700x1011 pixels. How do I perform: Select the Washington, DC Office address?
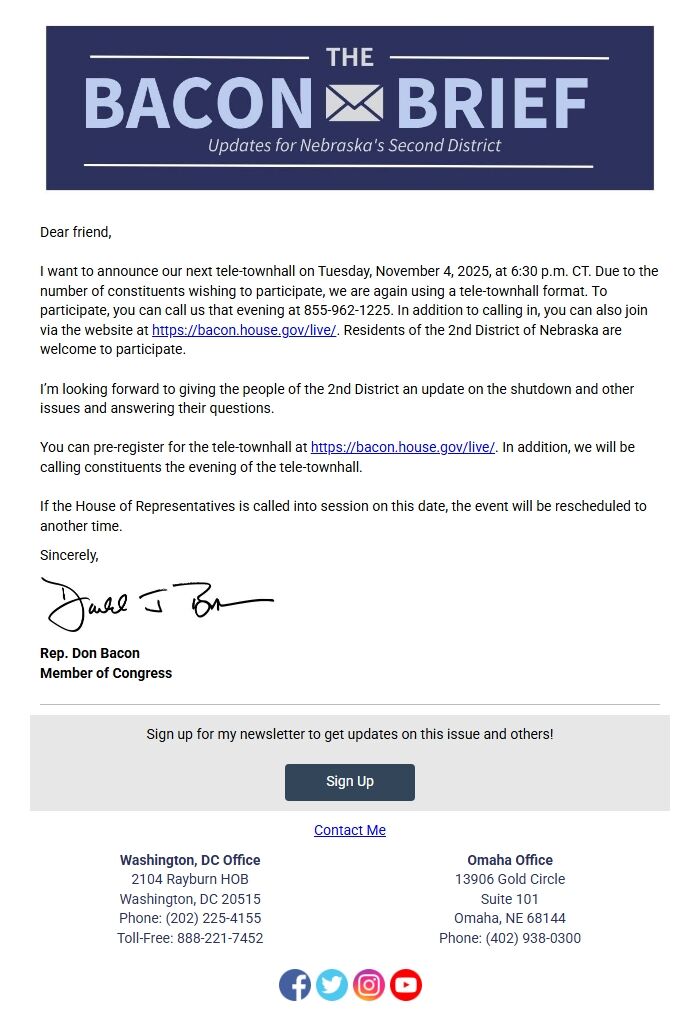point(190,879)
